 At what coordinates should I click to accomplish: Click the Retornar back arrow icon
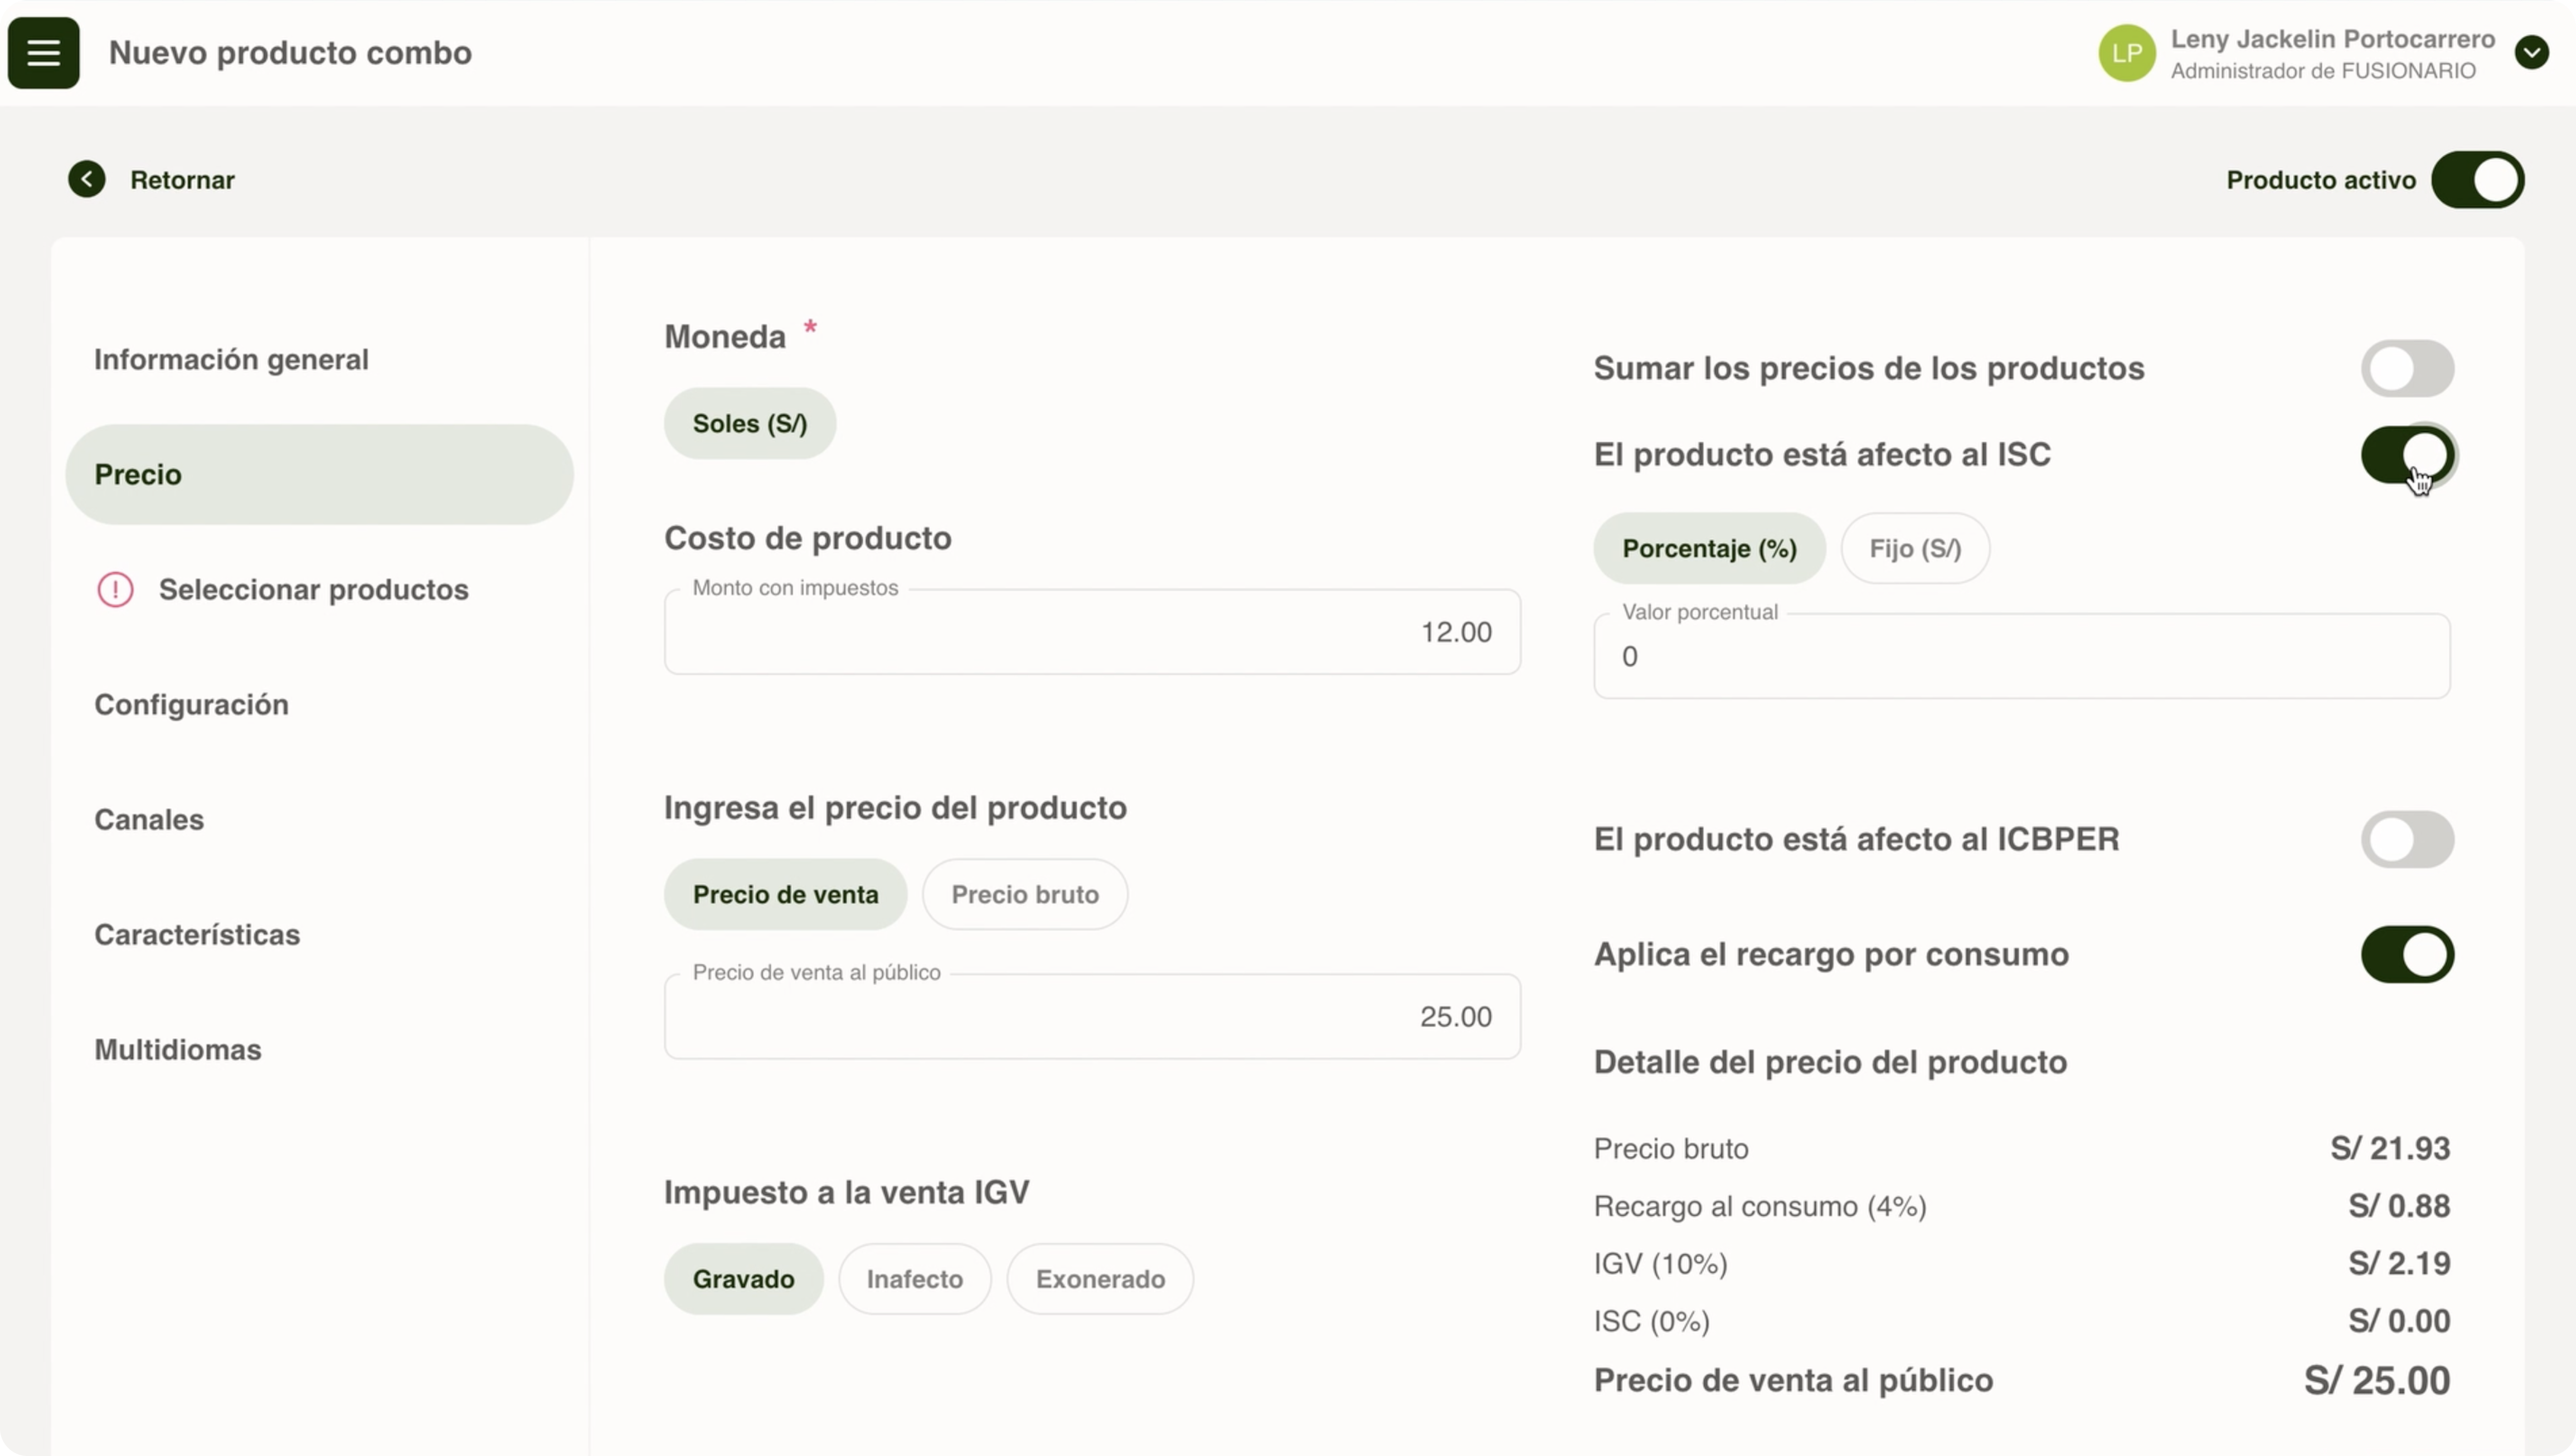(87, 179)
